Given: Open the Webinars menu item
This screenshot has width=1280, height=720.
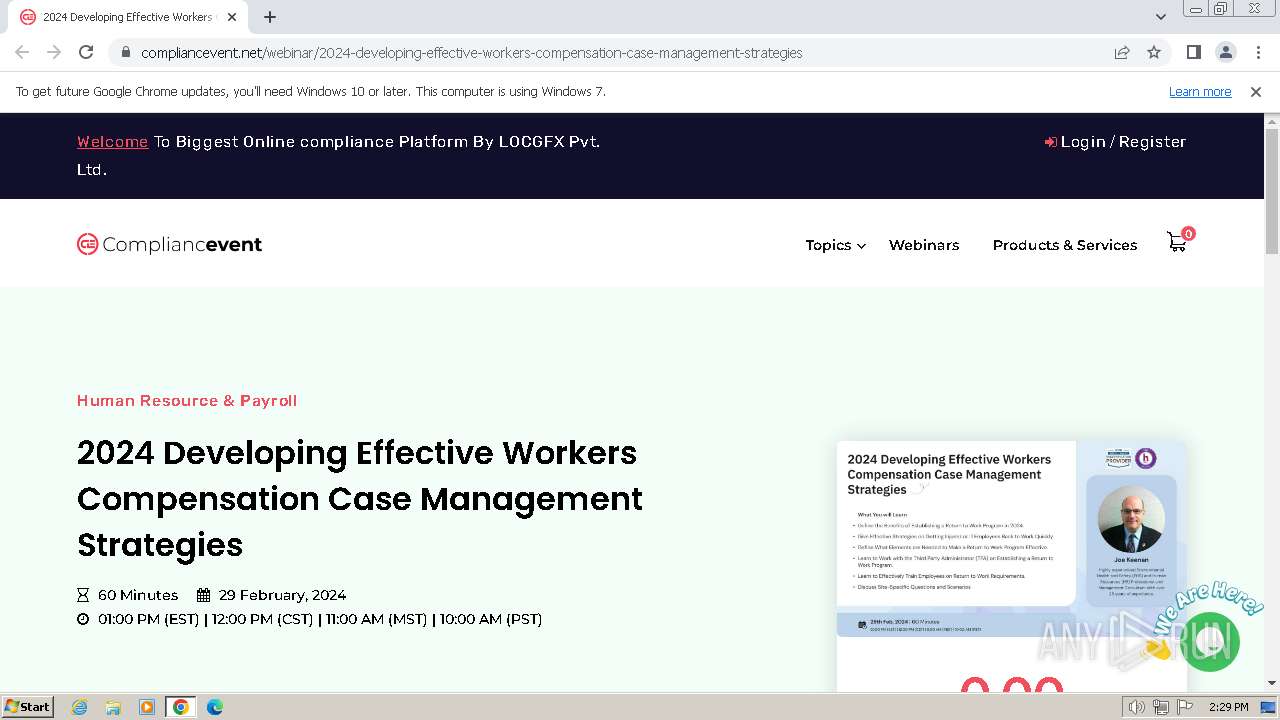Looking at the screenshot, I should tap(924, 245).
